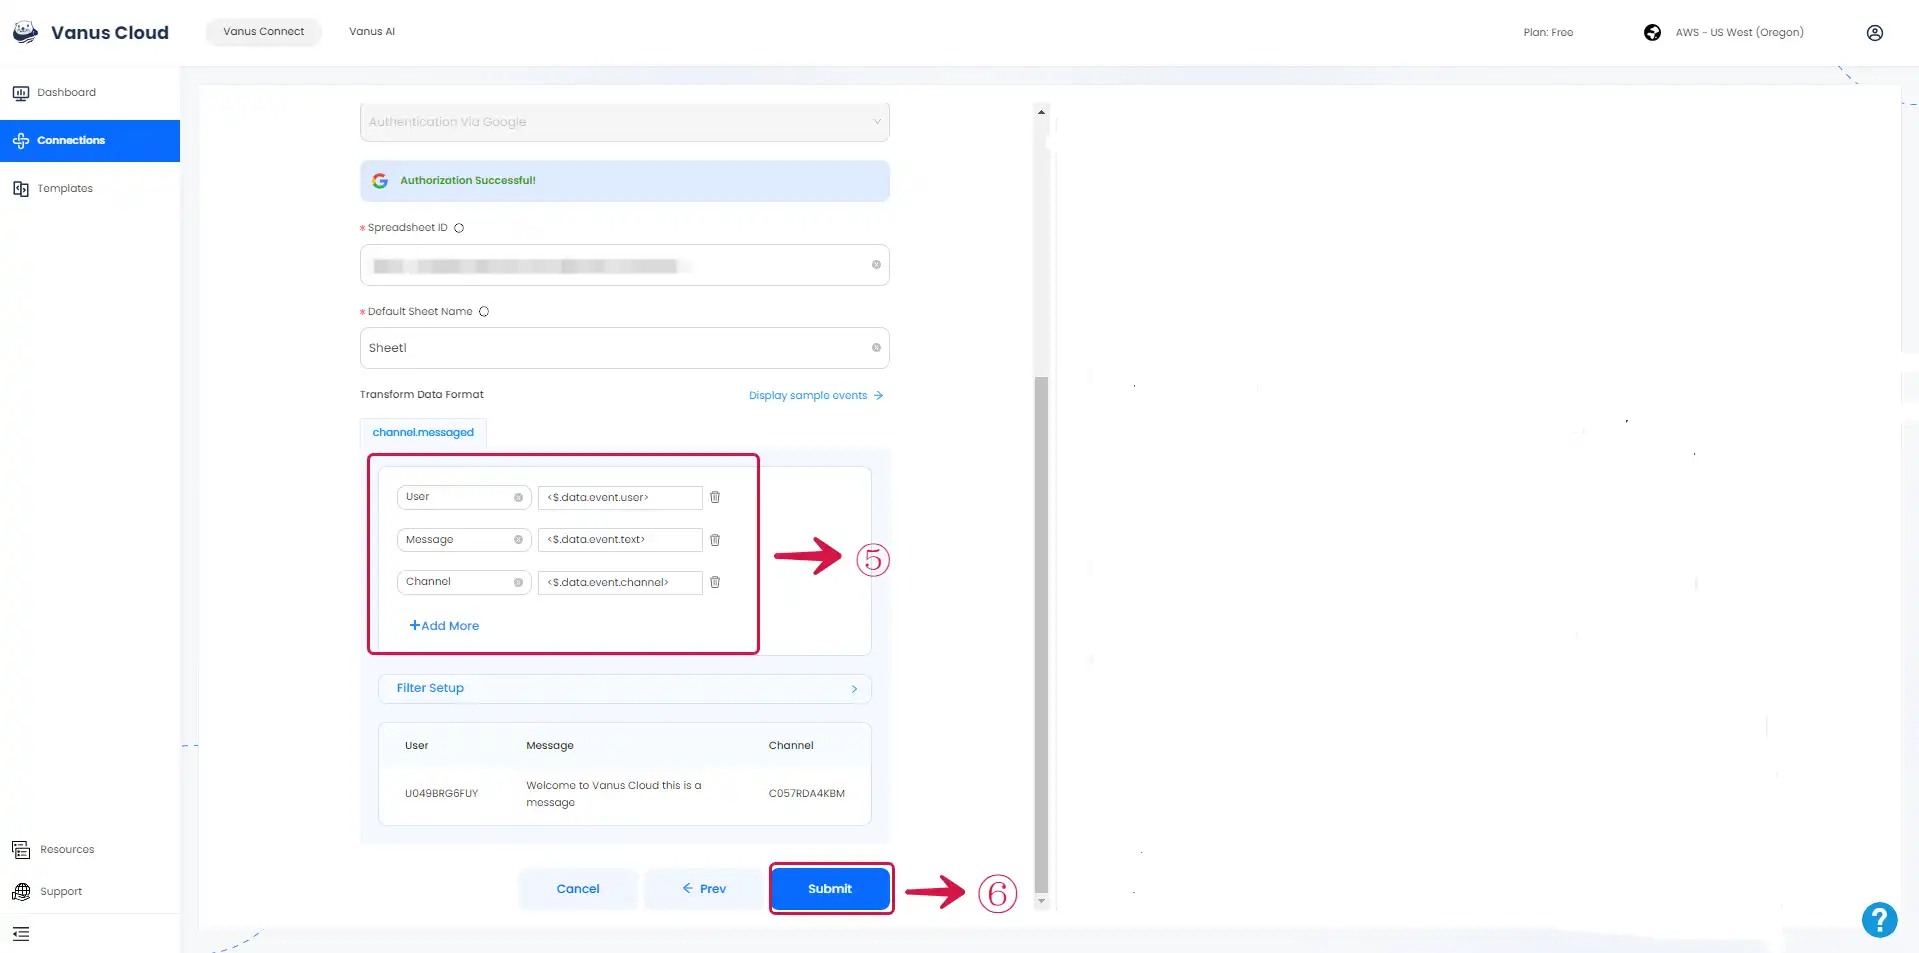Viewport: 1919px width, 953px height.
Task: Delete the Message mapping row
Action: click(715, 540)
